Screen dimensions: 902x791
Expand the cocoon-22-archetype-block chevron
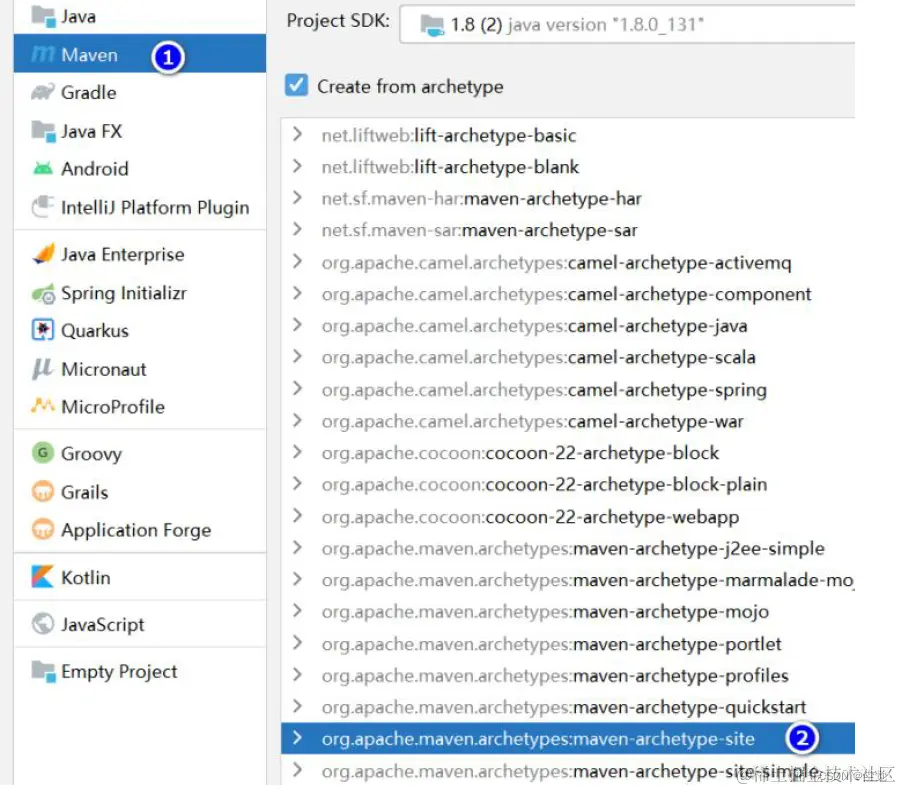pos(297,452)
